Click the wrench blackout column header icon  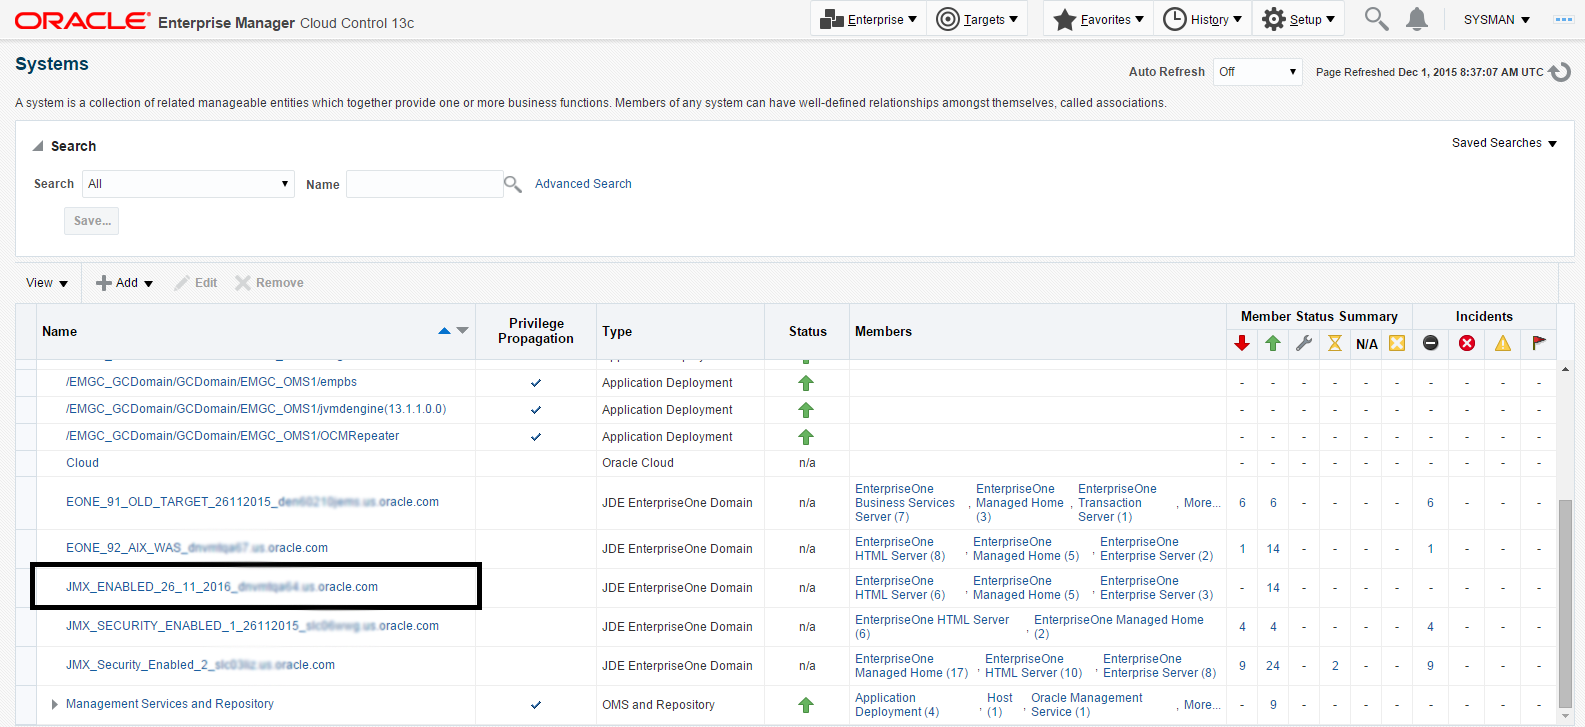(x=1304, y=343)
